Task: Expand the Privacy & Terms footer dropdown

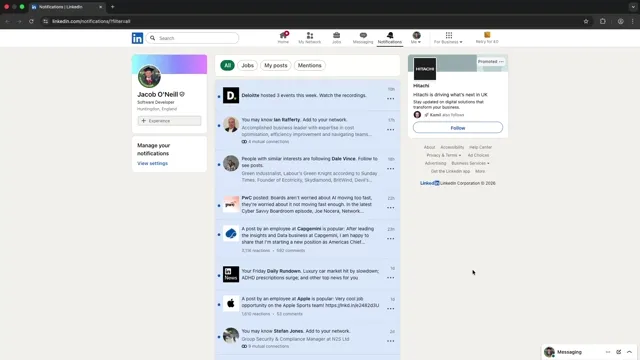Action: point(444,156)
